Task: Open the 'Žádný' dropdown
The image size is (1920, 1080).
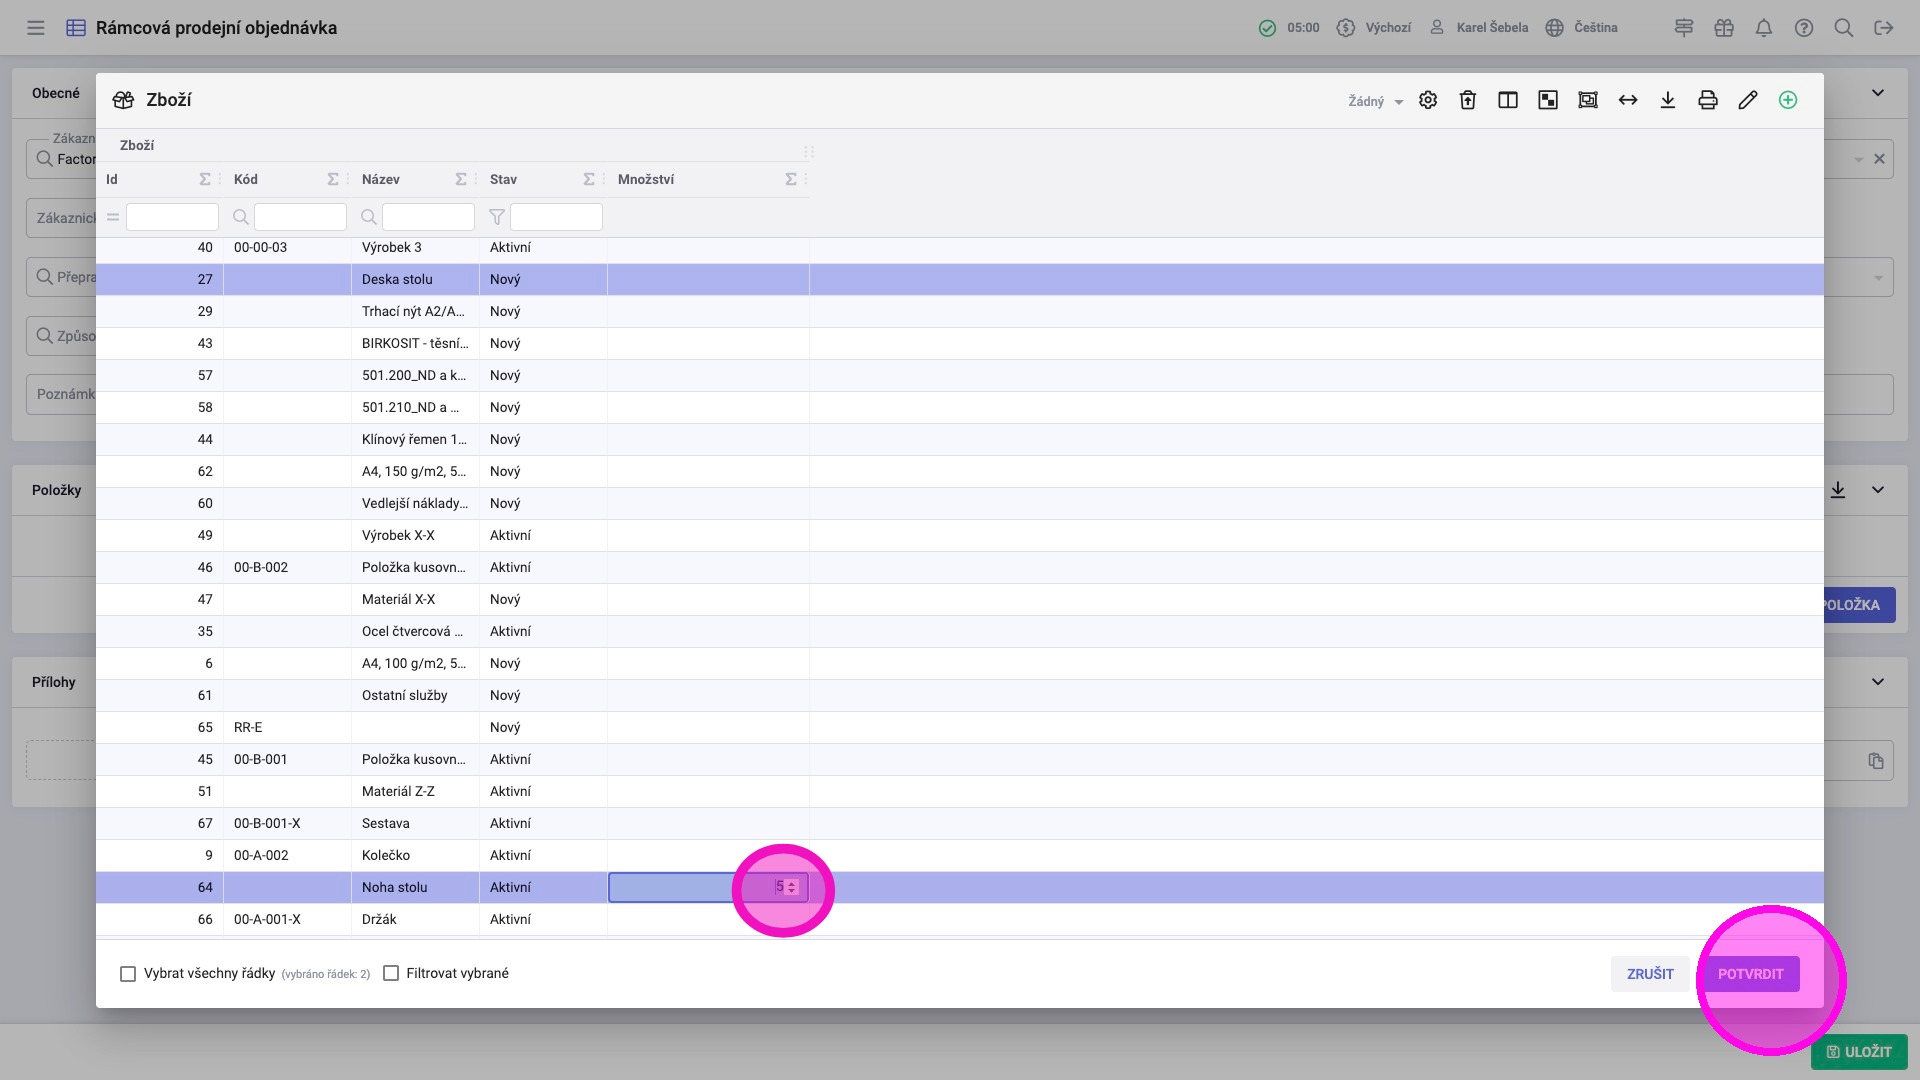Action: pos(1375,101)
